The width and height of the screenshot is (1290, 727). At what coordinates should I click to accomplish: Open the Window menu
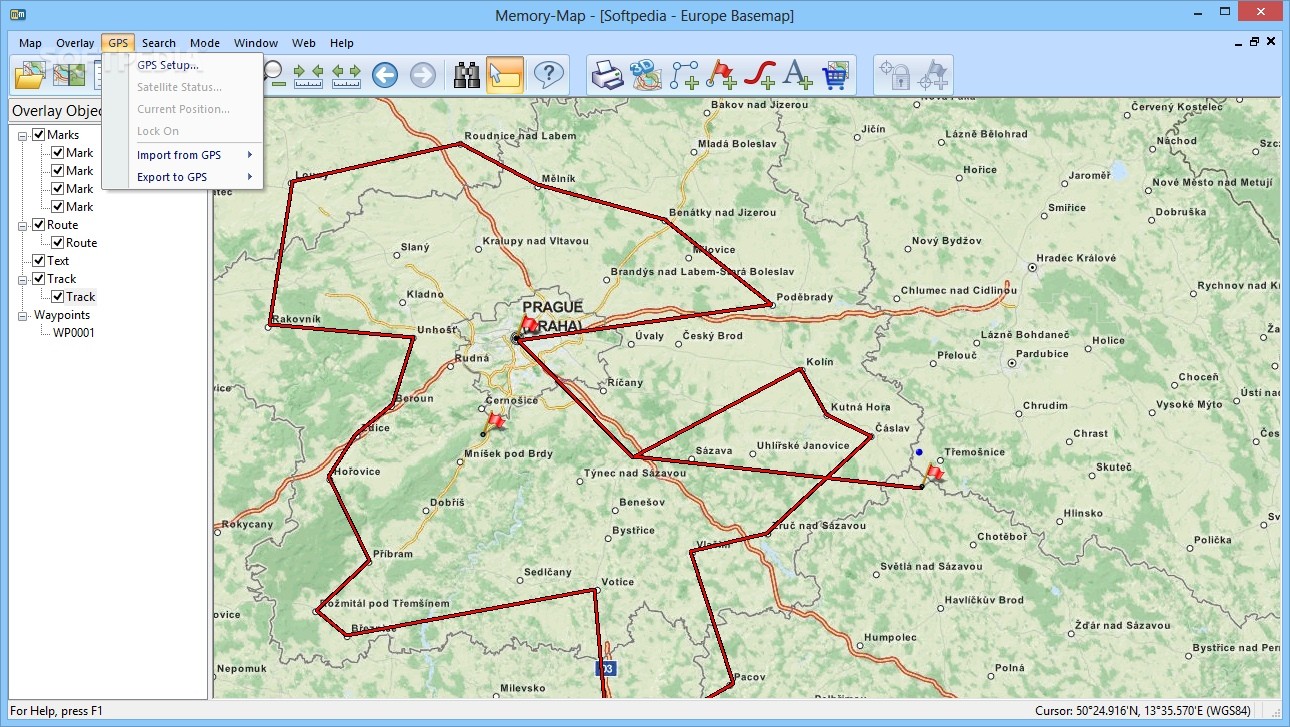tap(256, 43)
